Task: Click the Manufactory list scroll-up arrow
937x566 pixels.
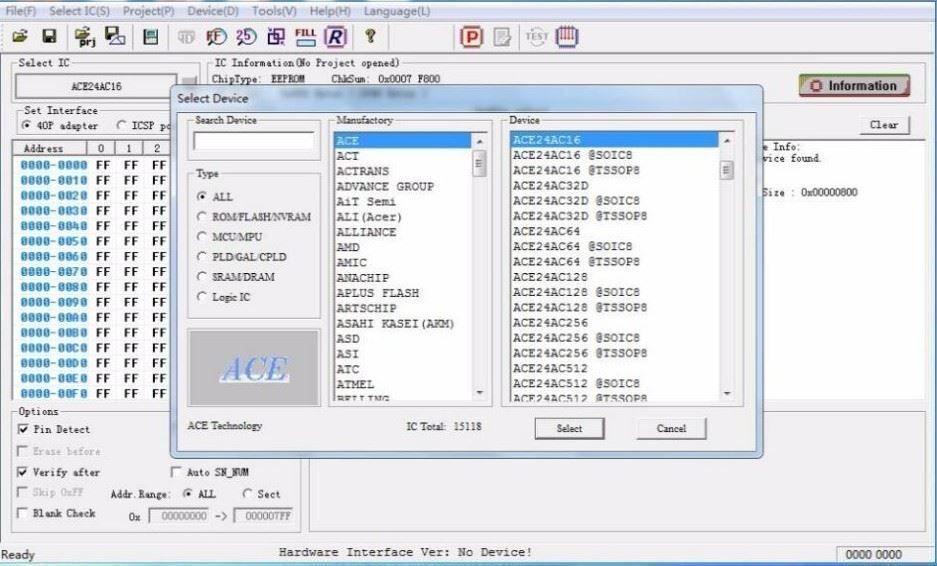Action: pos(479,141)
